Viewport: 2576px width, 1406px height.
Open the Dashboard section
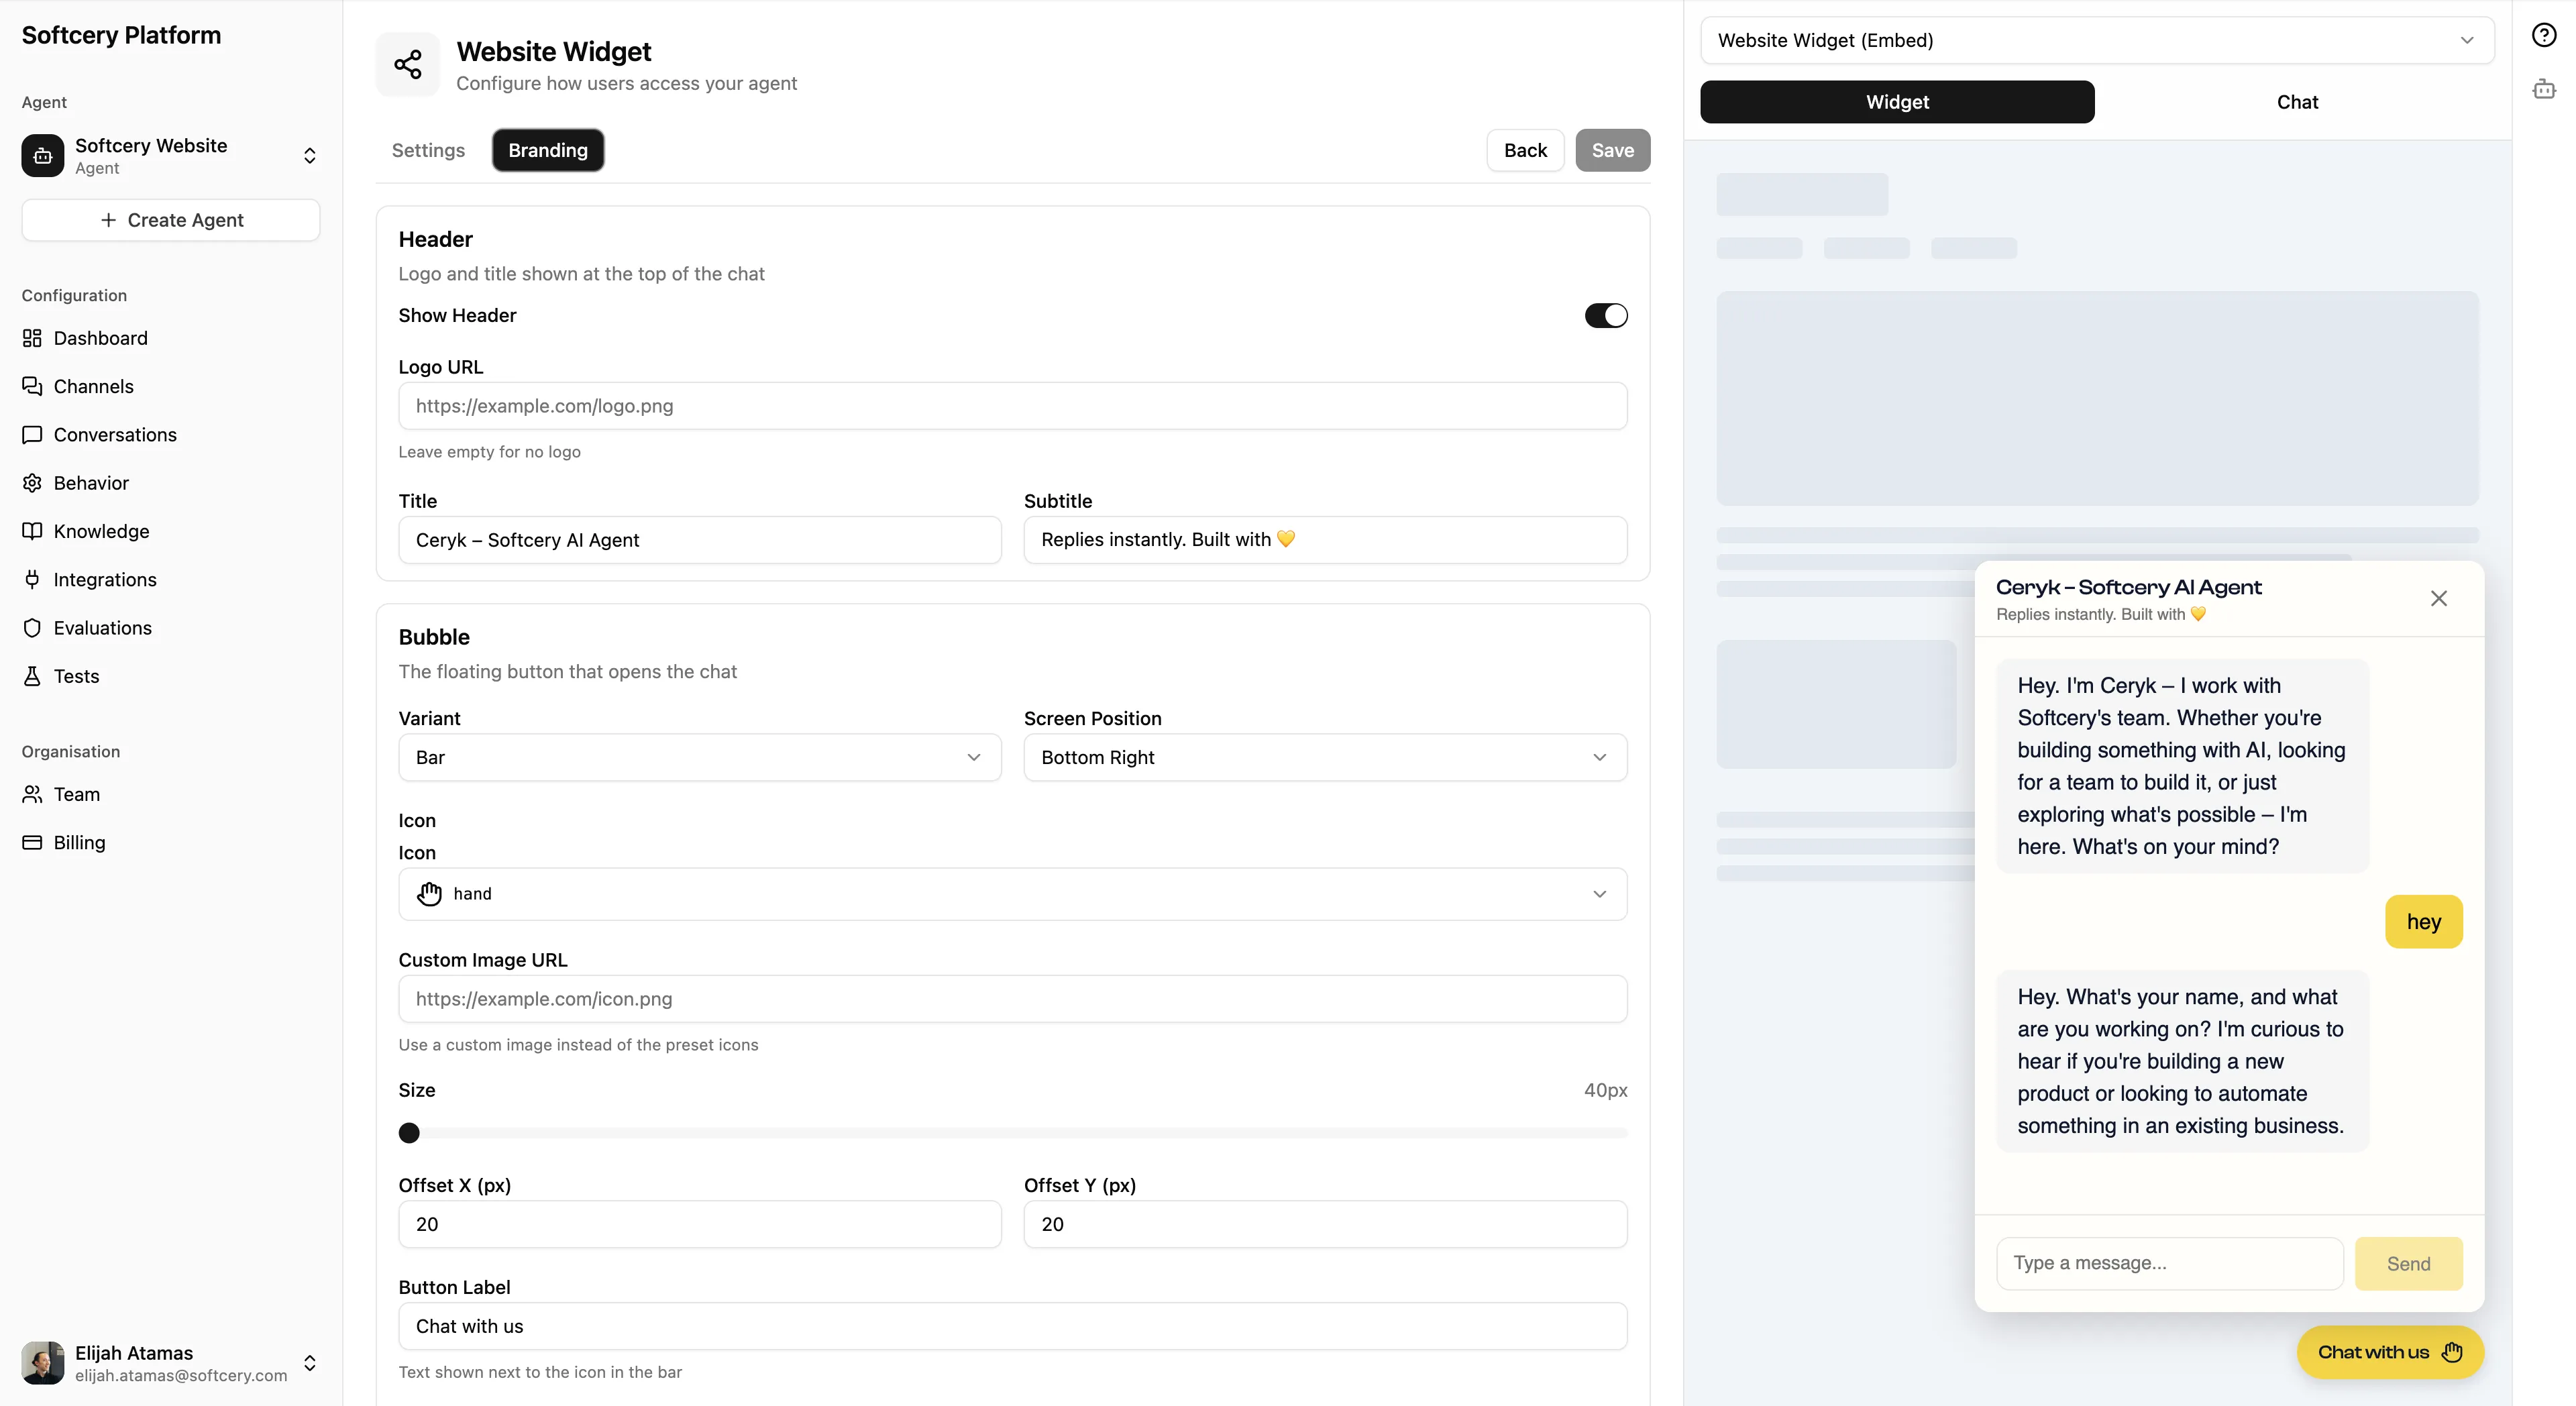101,338
